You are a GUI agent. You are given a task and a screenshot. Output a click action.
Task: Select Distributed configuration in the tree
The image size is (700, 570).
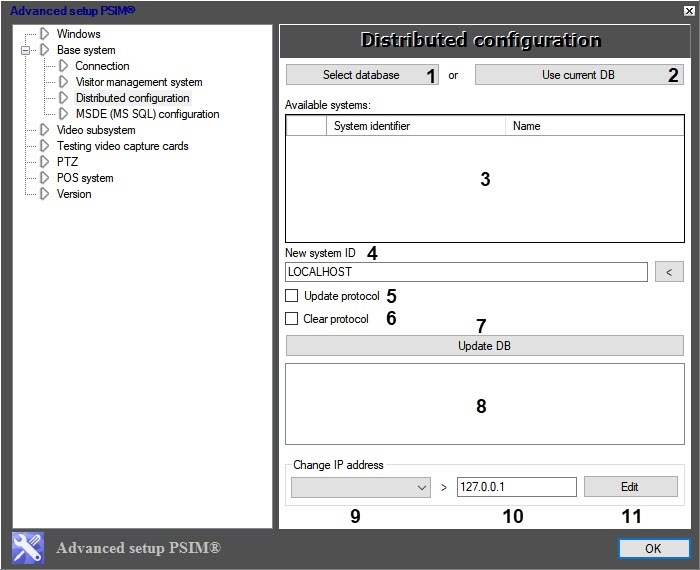click(x=133, y=98)
